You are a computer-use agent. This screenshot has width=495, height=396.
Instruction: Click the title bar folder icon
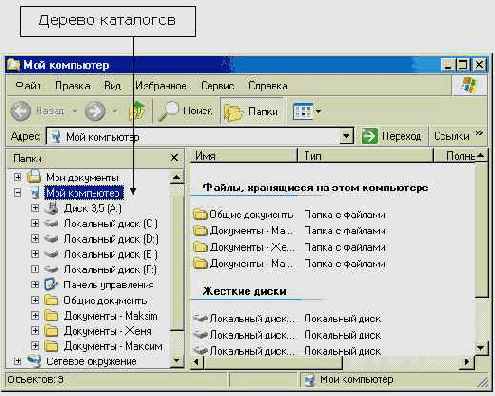pos(13,64)
